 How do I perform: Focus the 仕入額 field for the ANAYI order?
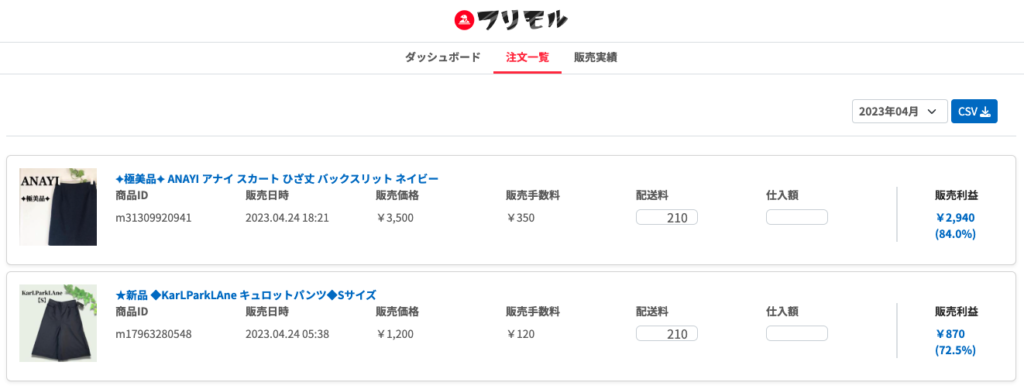797,217
